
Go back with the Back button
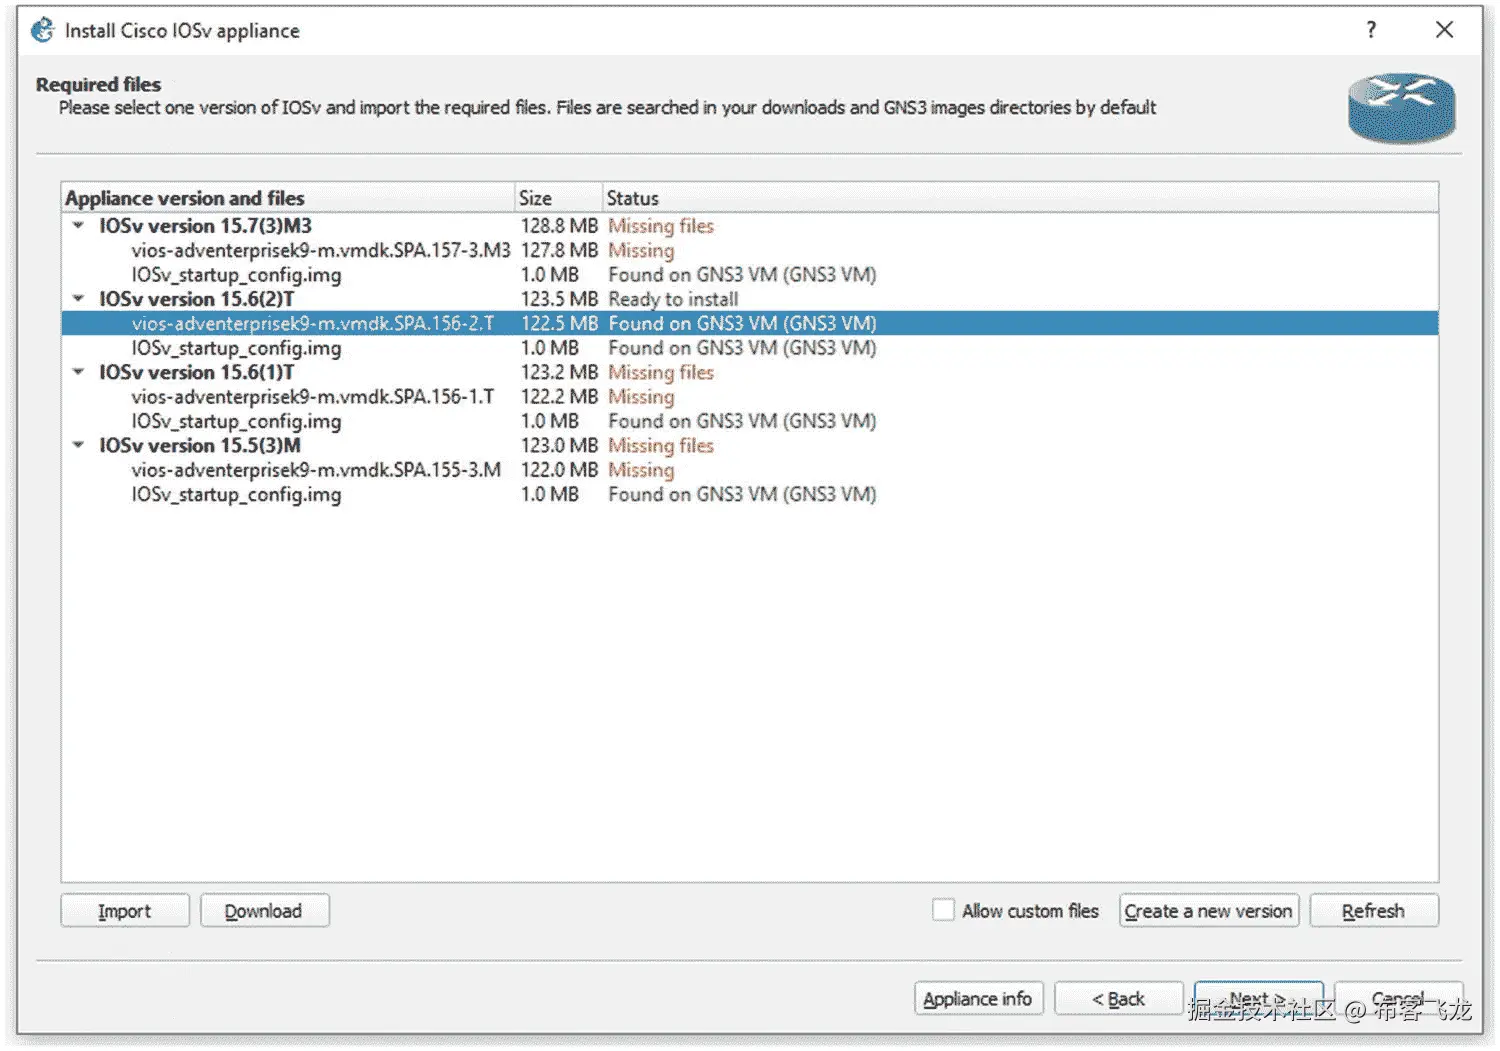click(1118, 999)
